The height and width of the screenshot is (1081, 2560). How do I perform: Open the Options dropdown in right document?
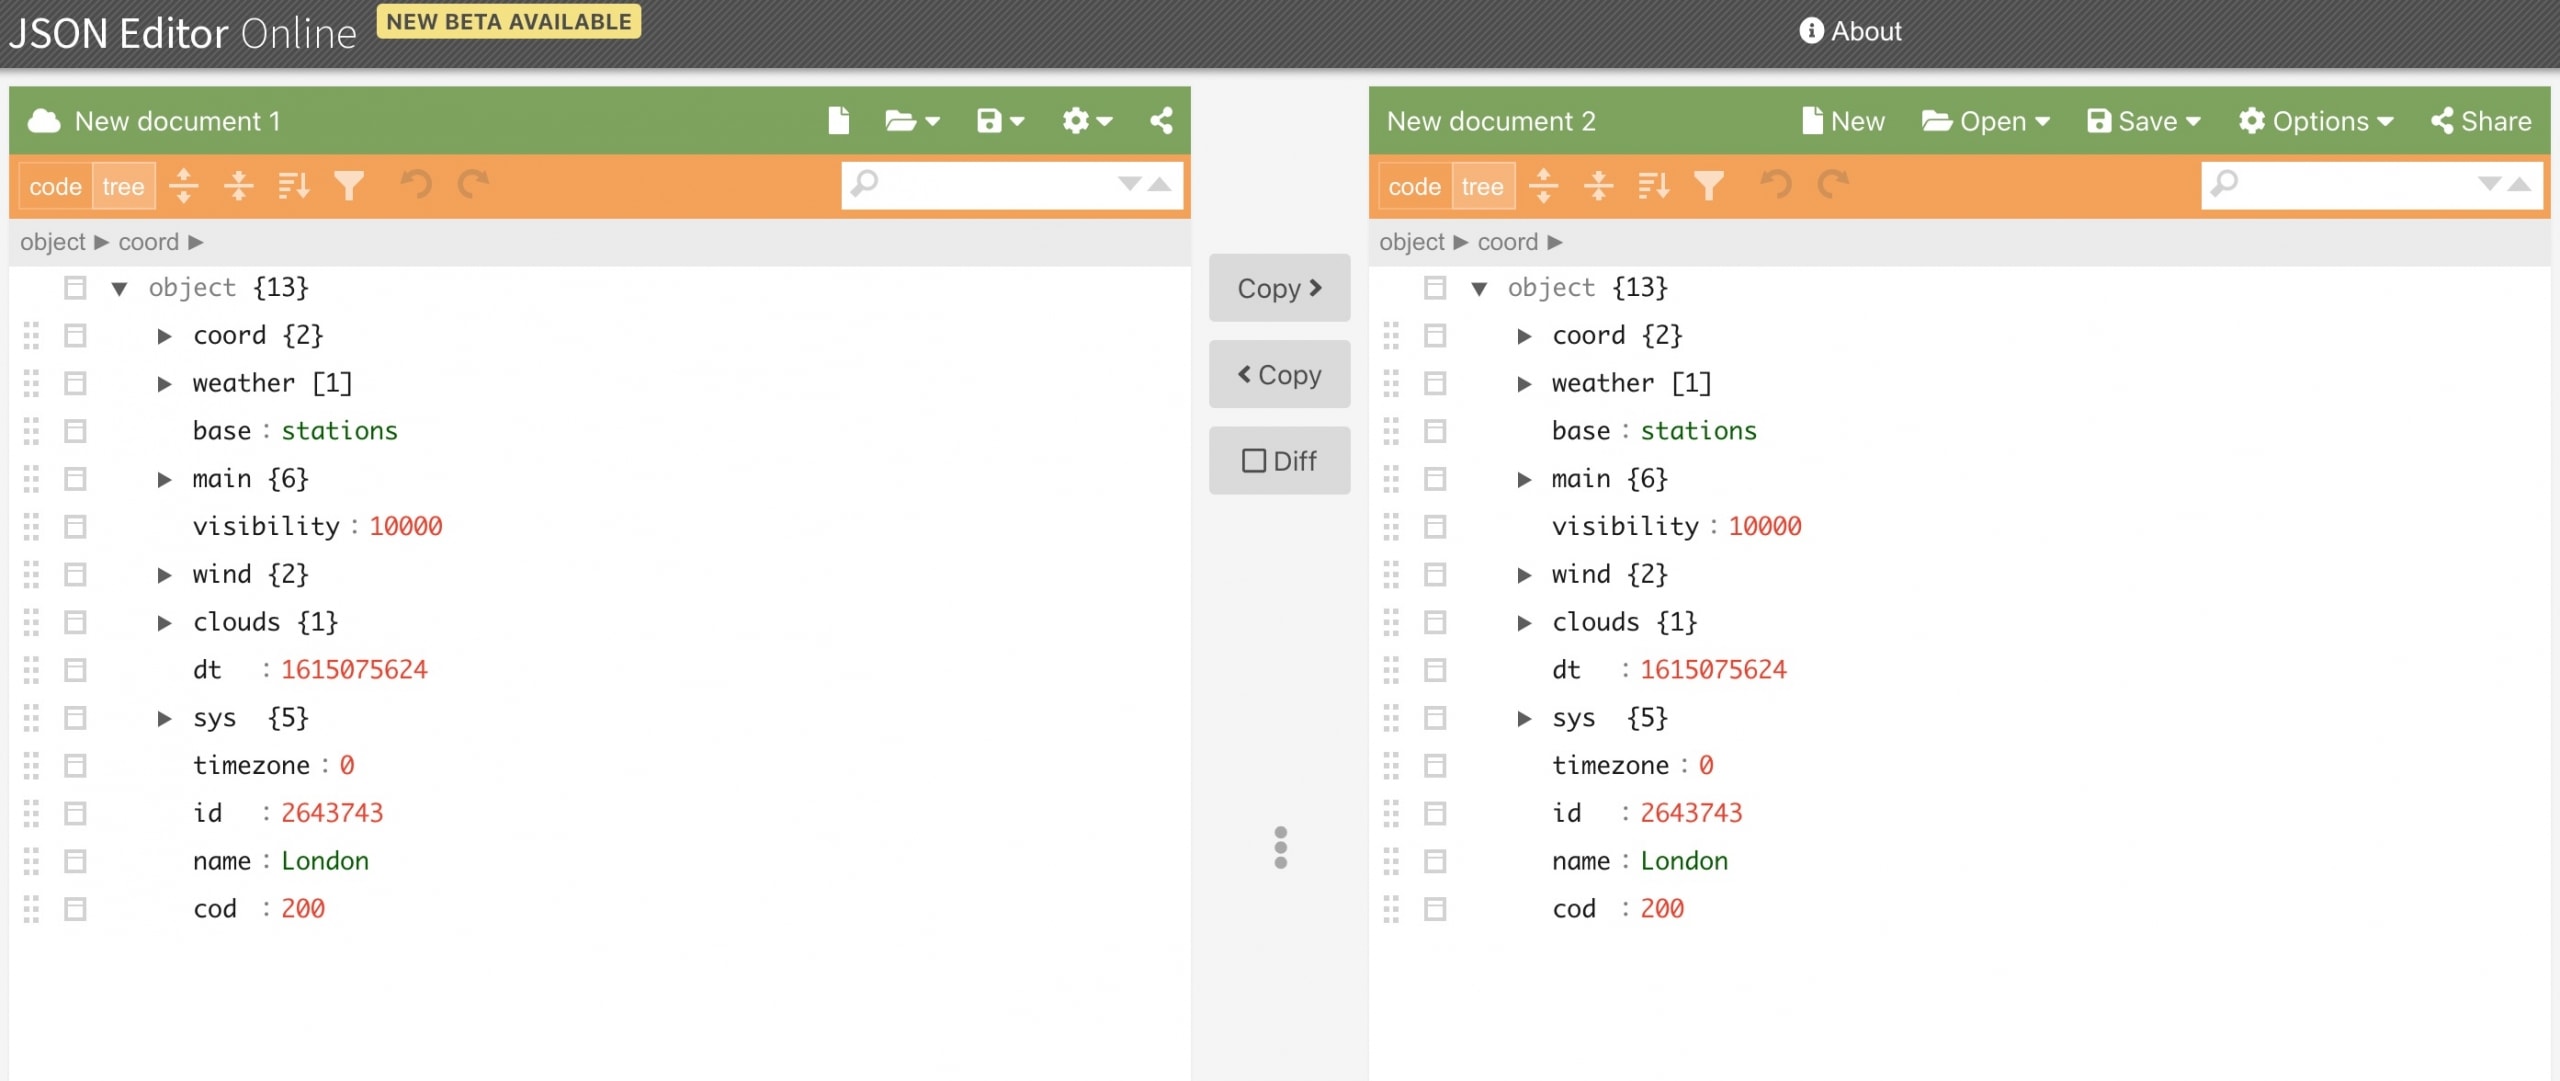(2316, 121)
